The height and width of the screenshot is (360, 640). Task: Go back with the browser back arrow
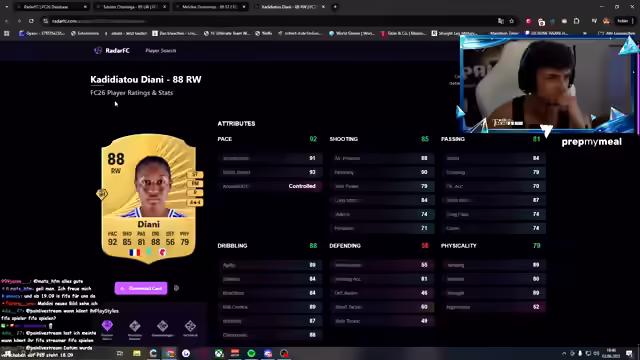(x=7, y=21)
